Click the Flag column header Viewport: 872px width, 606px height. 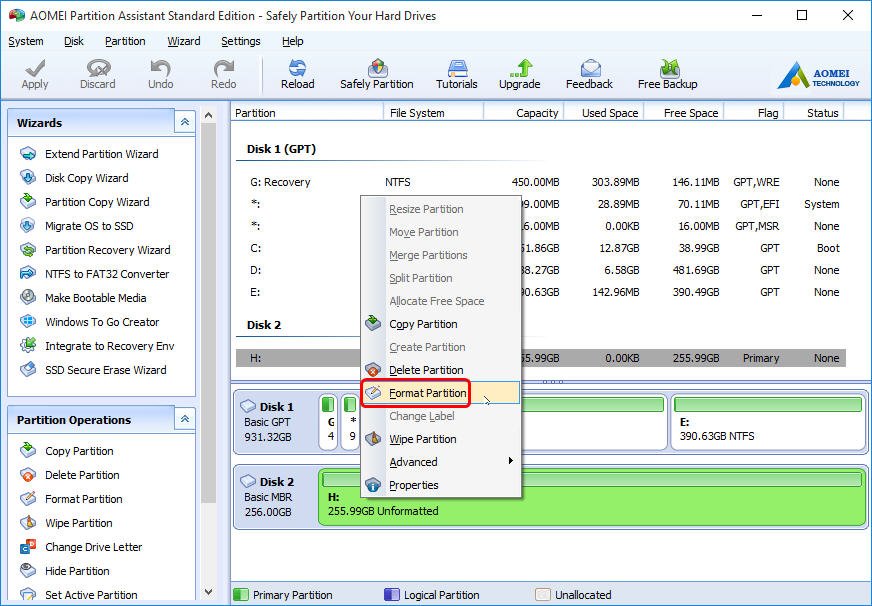[x=754, y=113]
